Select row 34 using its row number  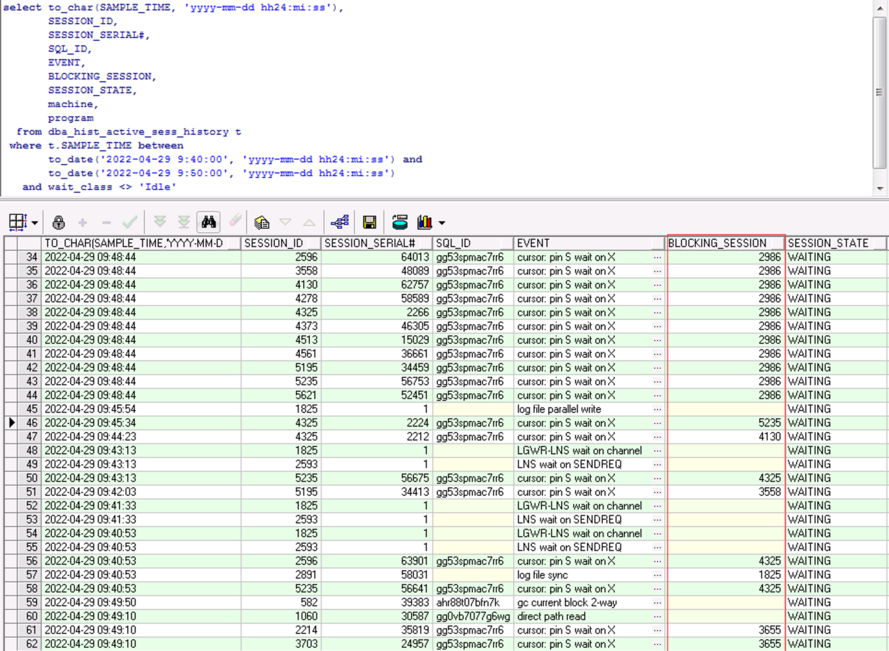click(x=30, y=257)
